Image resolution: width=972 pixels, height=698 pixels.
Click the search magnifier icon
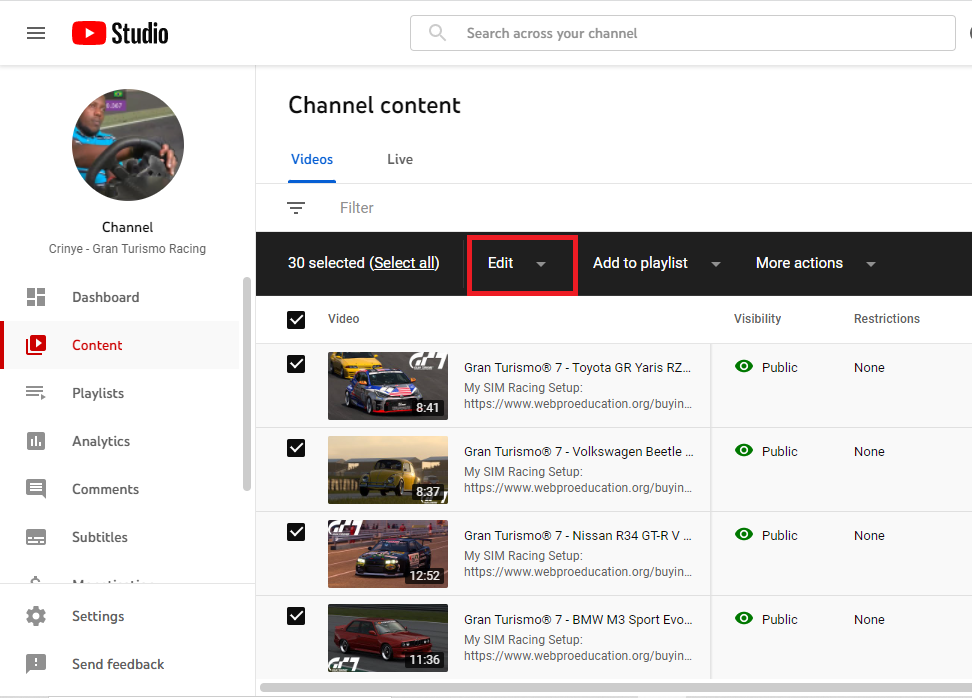click(437, 33)
